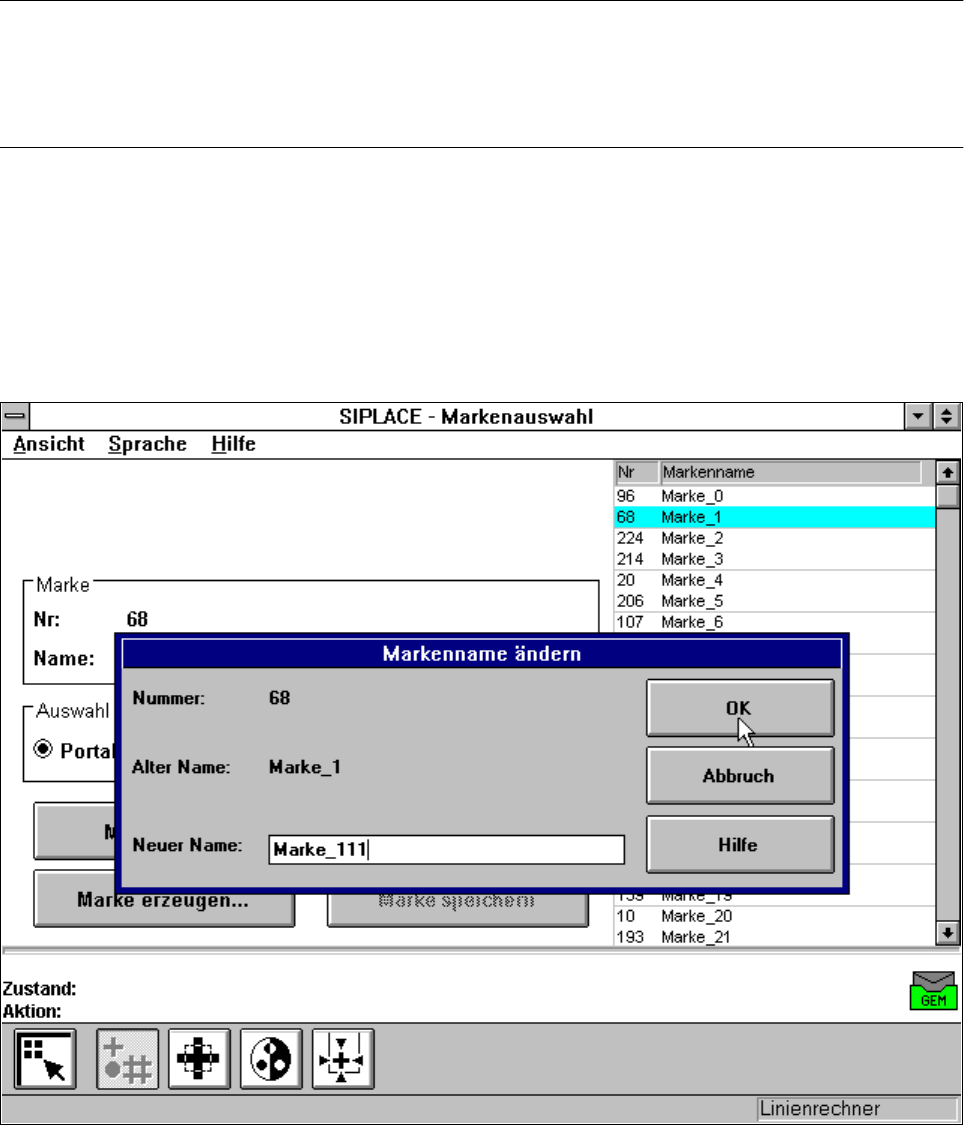Select the Marke_6 row
964x1125 pixels.
click(x=775, y=621)
